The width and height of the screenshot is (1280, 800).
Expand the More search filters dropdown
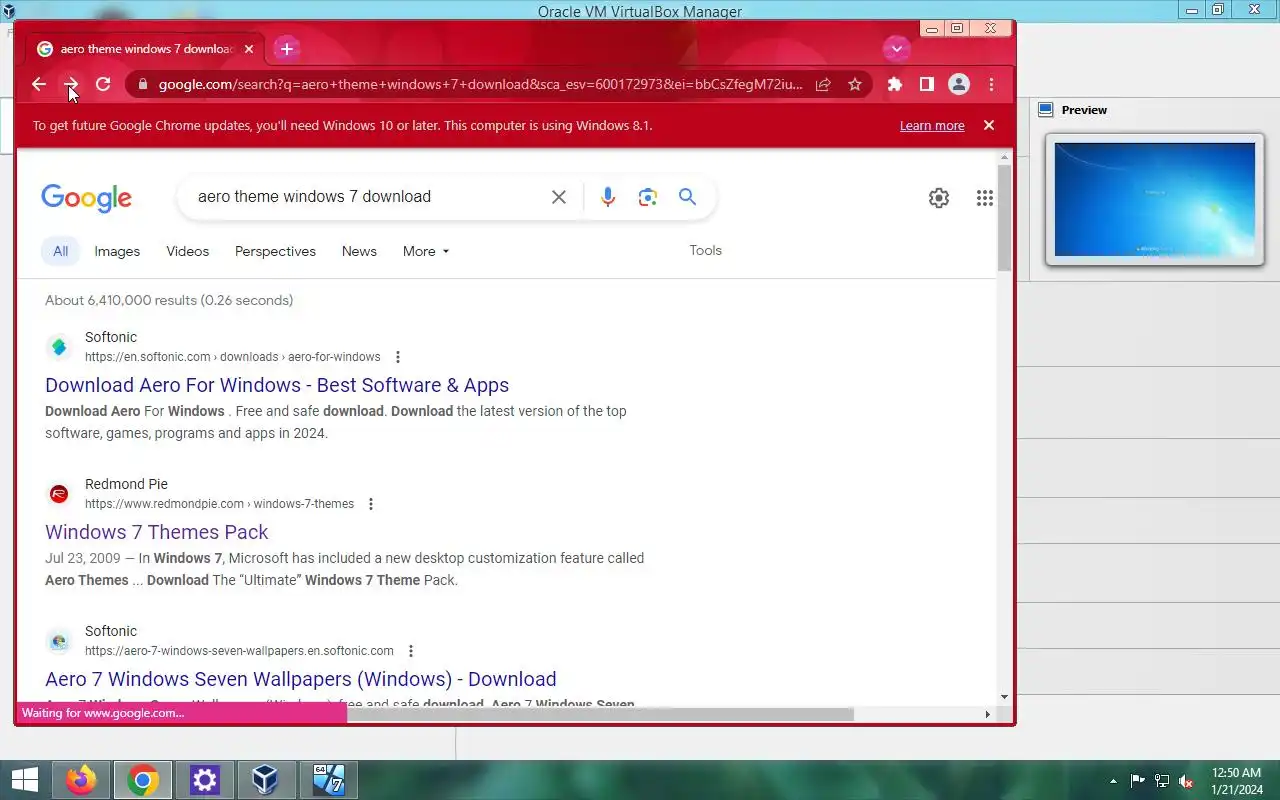point(426,251)
